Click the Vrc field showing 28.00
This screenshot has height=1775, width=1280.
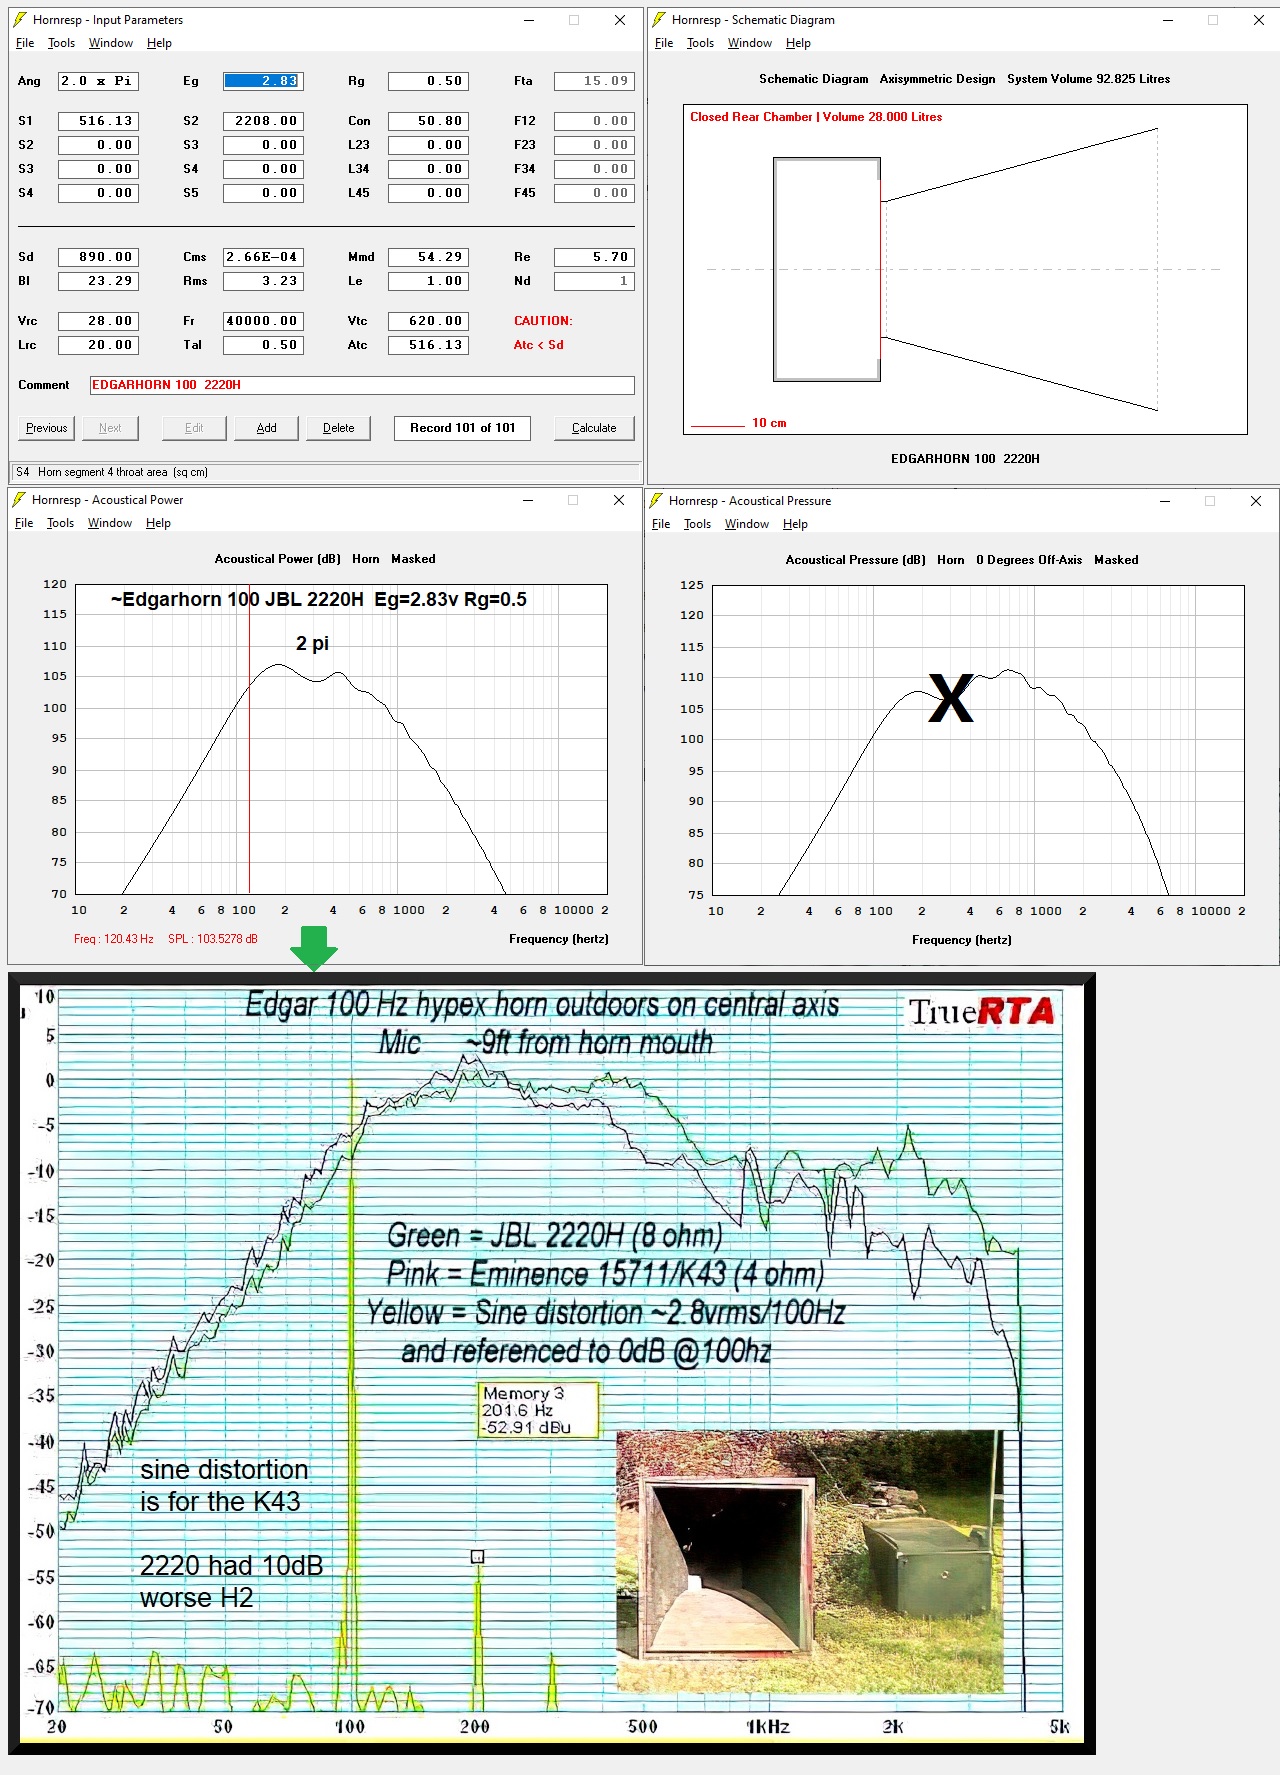pos(98,321)
